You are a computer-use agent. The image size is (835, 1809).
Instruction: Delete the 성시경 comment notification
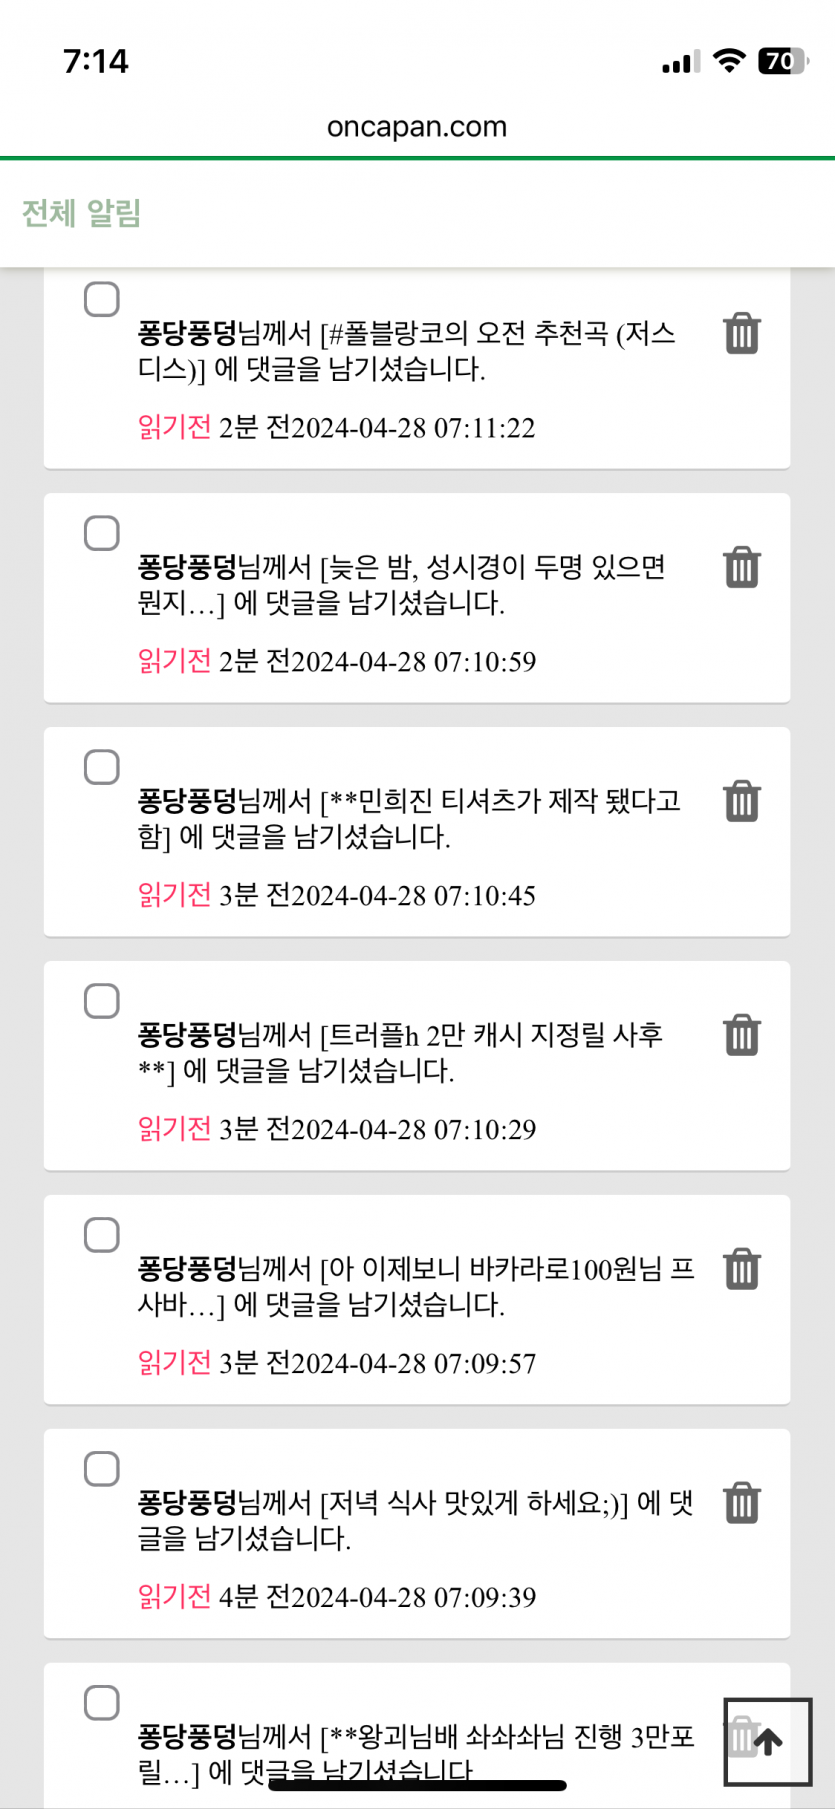tap(741, 568)
